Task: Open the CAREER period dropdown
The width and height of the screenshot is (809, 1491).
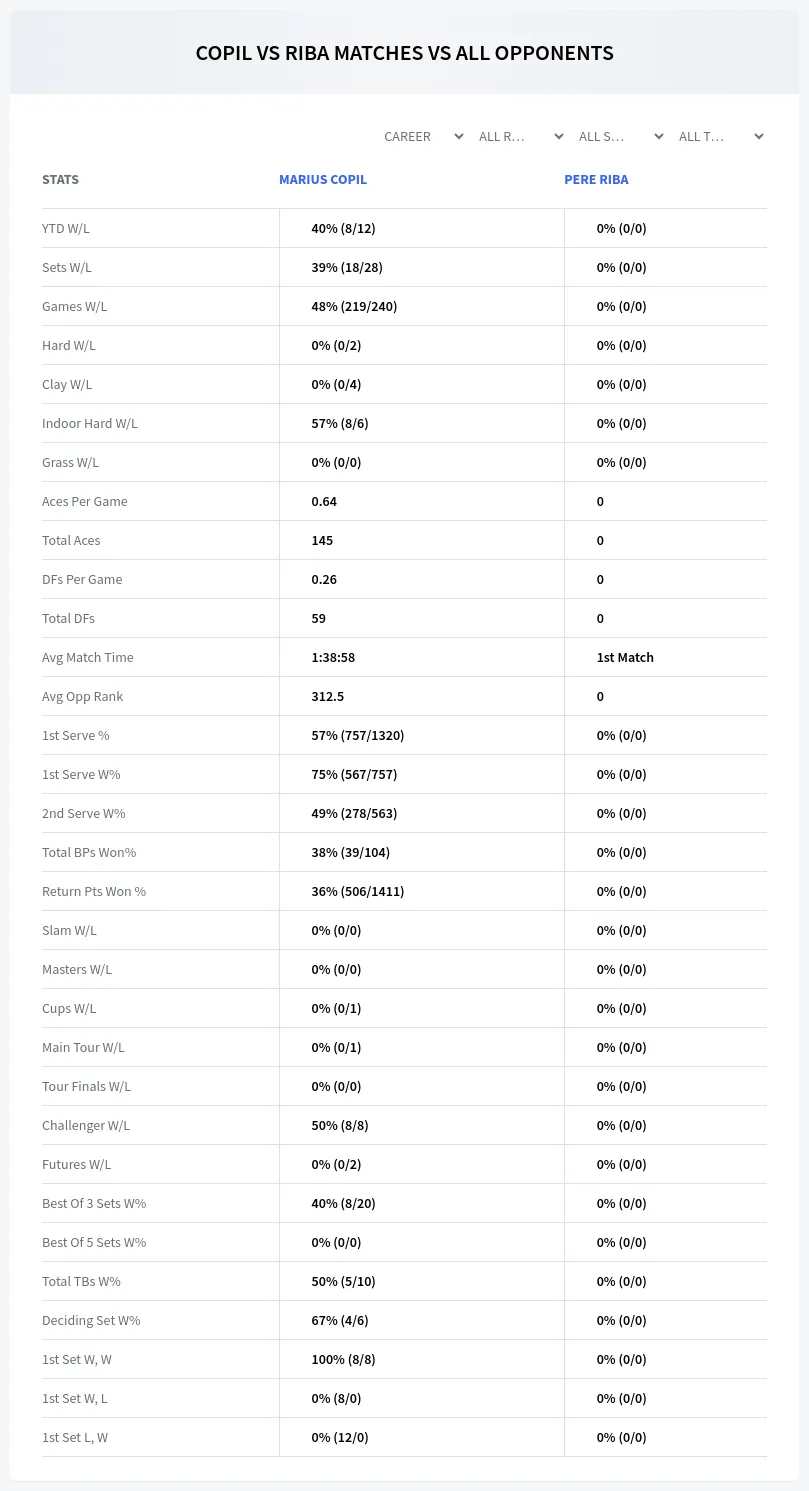Action: click(423, 136)
